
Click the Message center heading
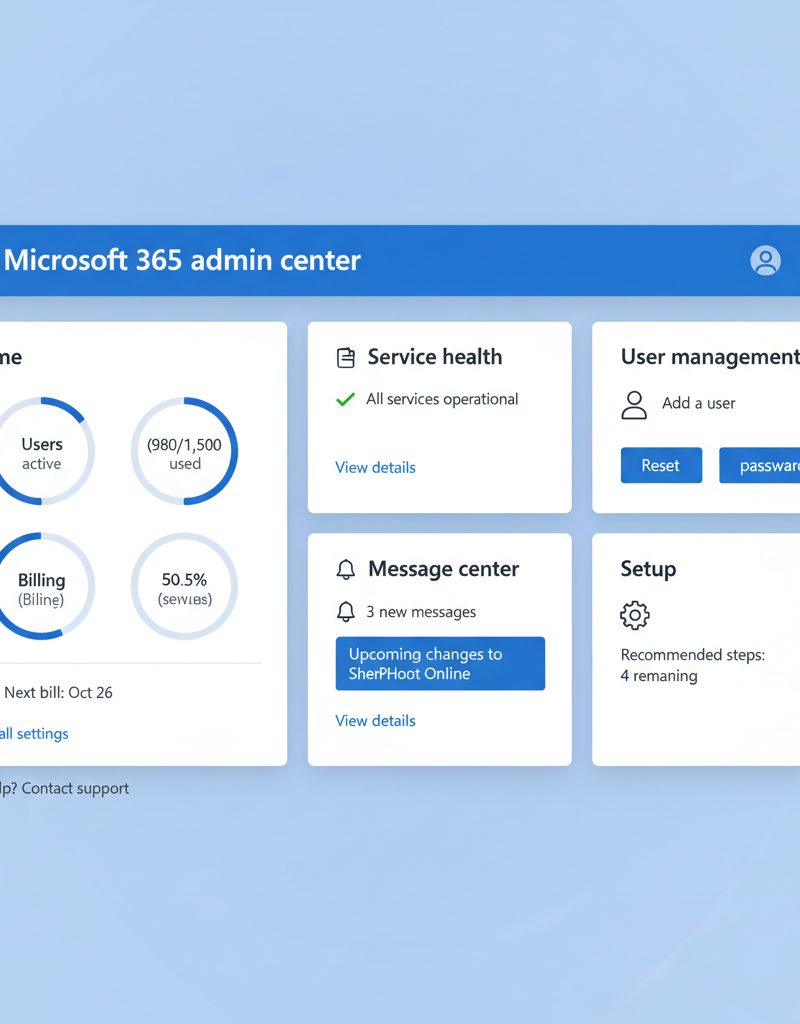point(443,569)
